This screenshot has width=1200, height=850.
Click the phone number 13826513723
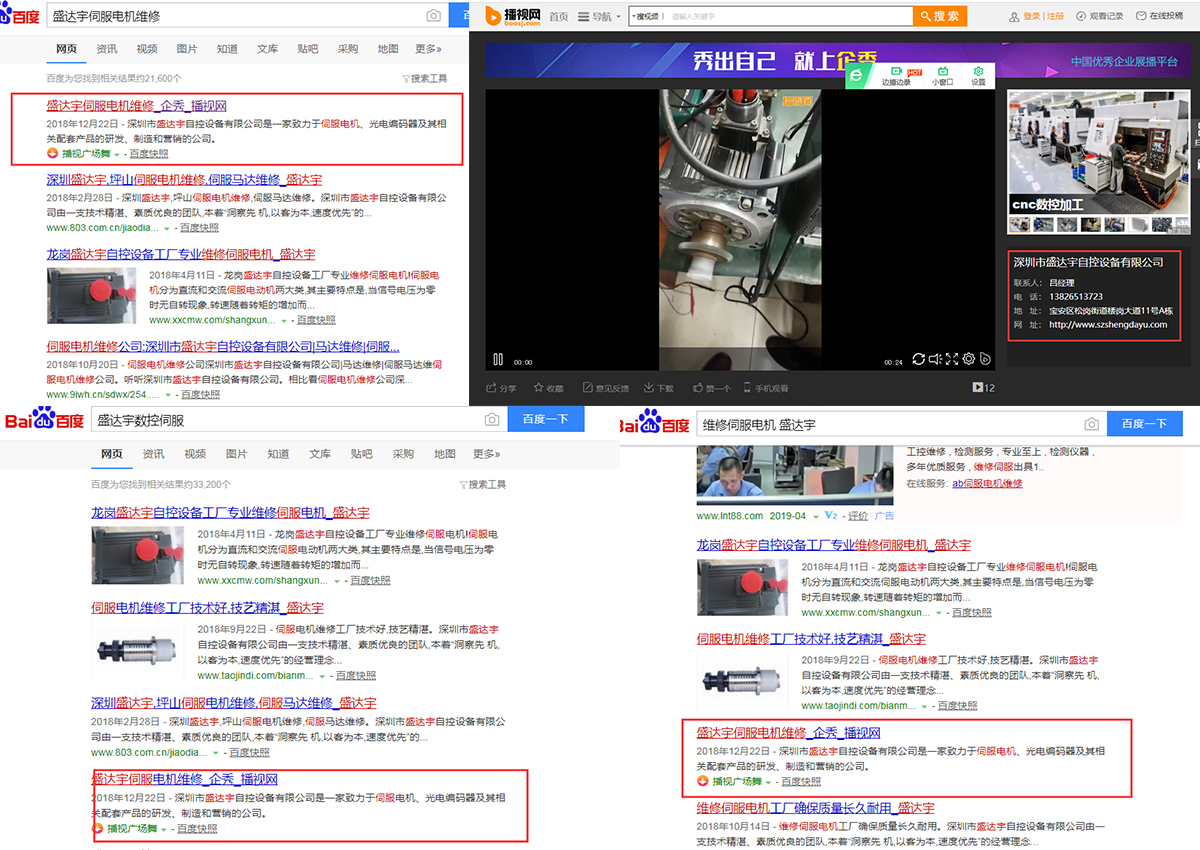coord(1076,297)
